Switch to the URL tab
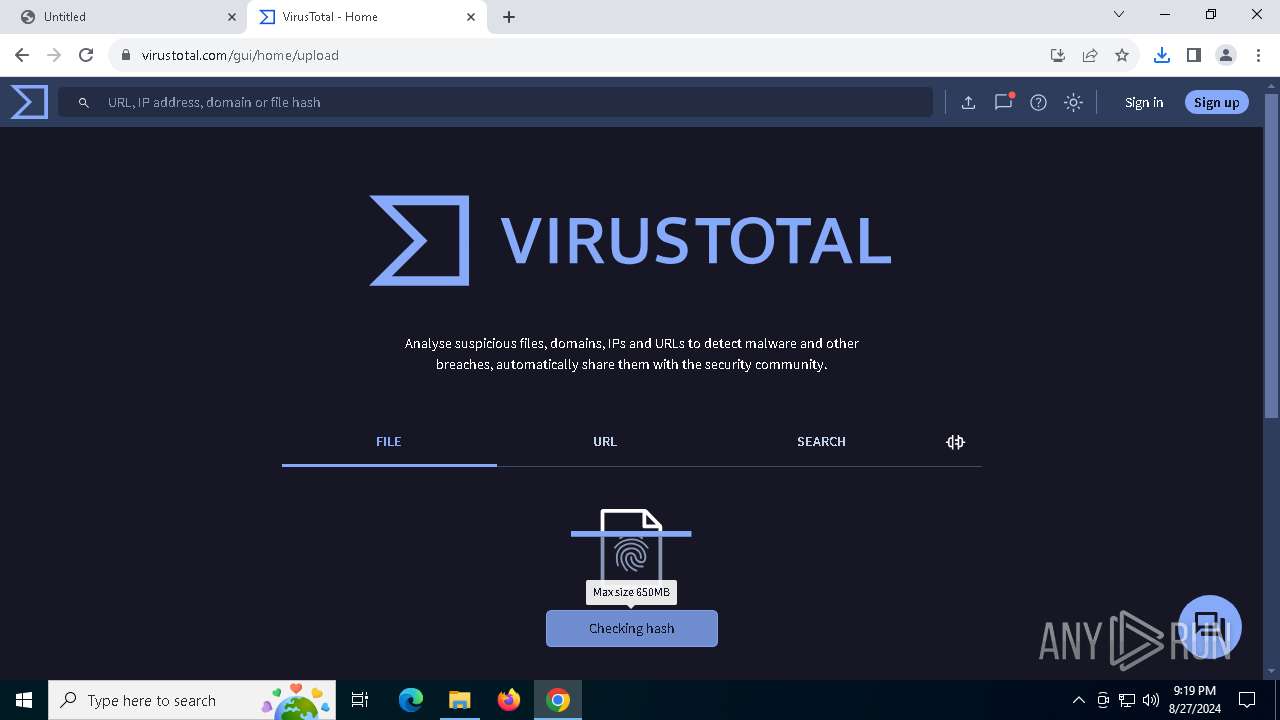The image size is (1280, 720). tap(605, 441)
